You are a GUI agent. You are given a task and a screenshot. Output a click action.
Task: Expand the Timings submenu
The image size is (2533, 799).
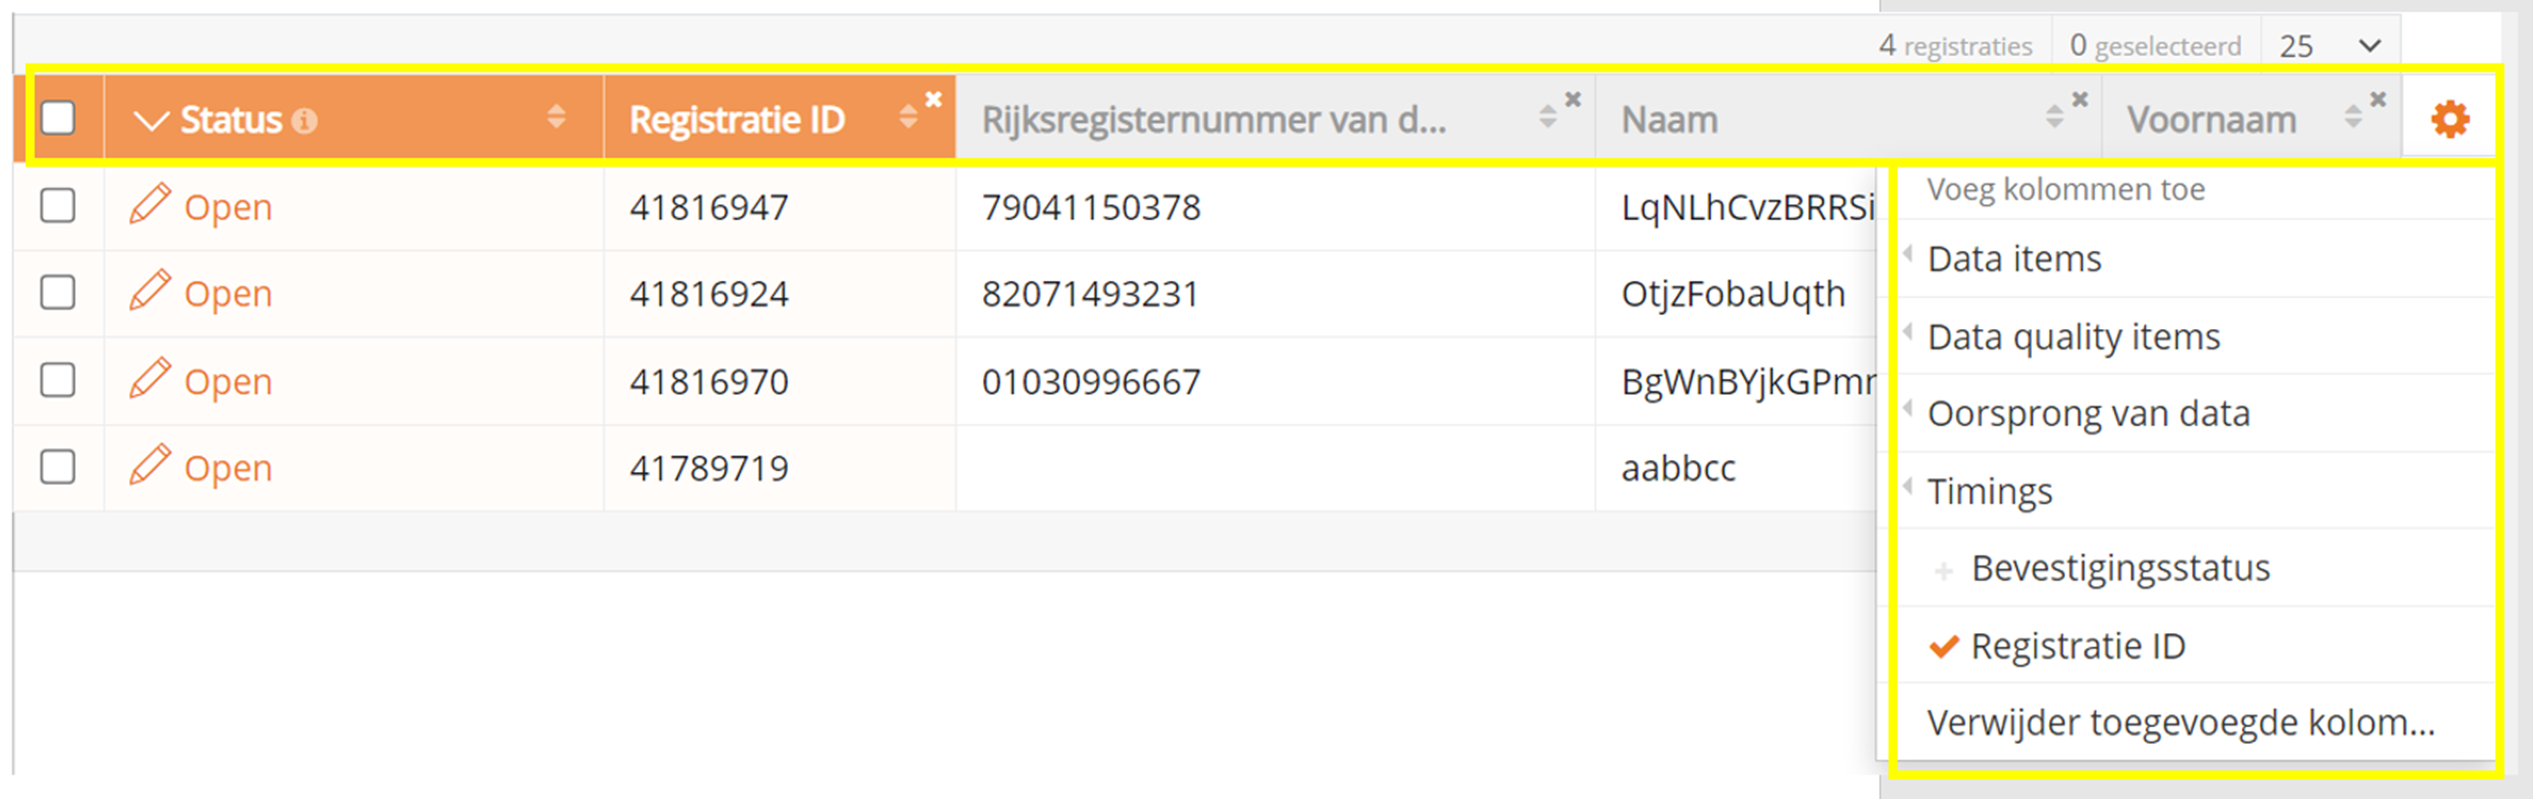(x=1989, y=491)
